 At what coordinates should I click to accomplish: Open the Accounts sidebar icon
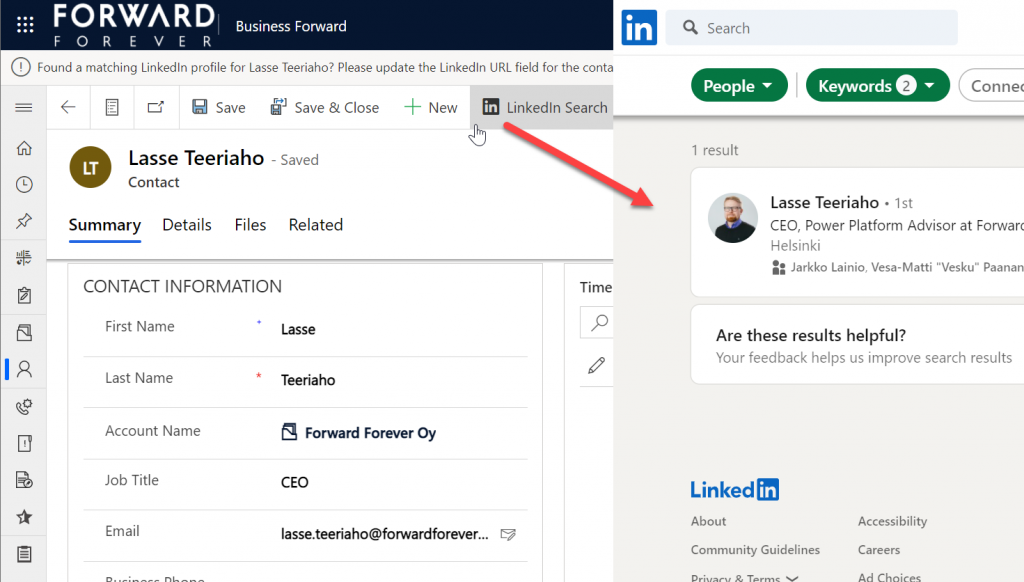[x=24, y=332]
